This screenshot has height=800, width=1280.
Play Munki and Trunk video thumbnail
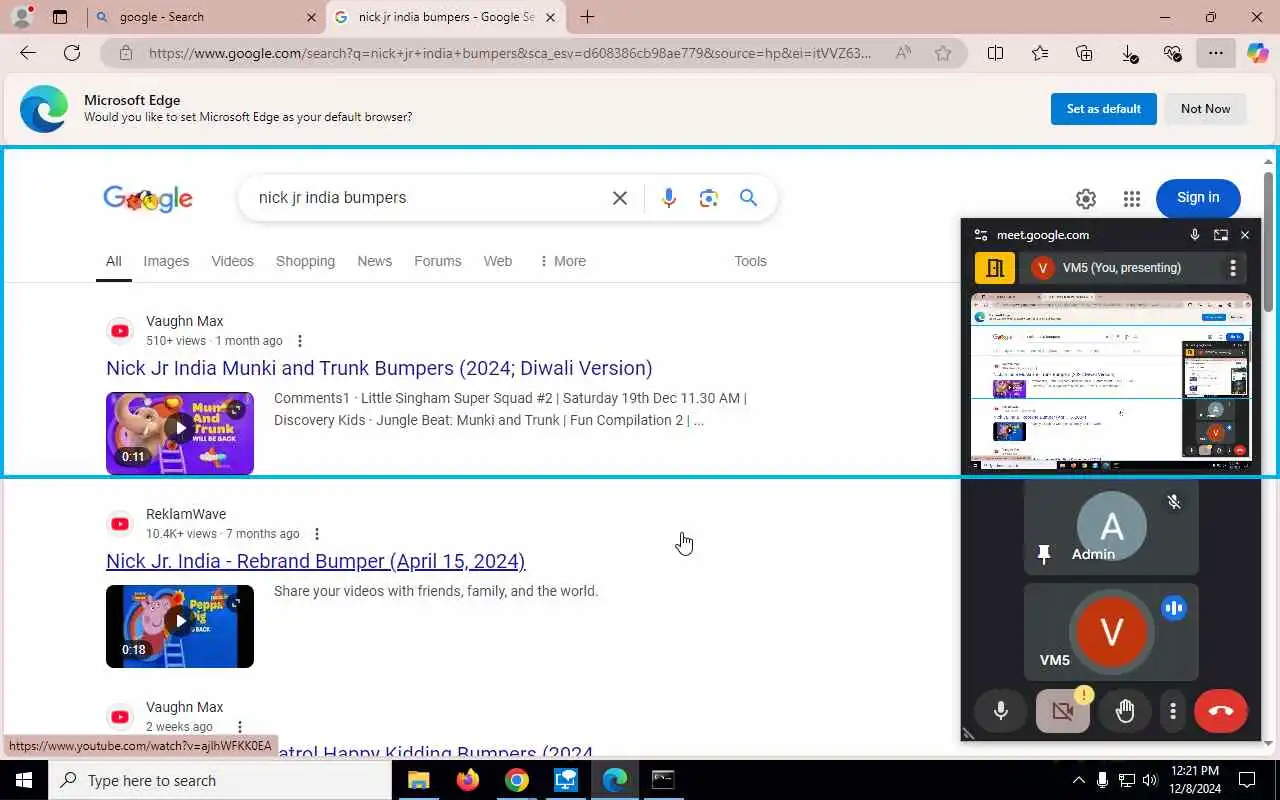pos(180,433)
